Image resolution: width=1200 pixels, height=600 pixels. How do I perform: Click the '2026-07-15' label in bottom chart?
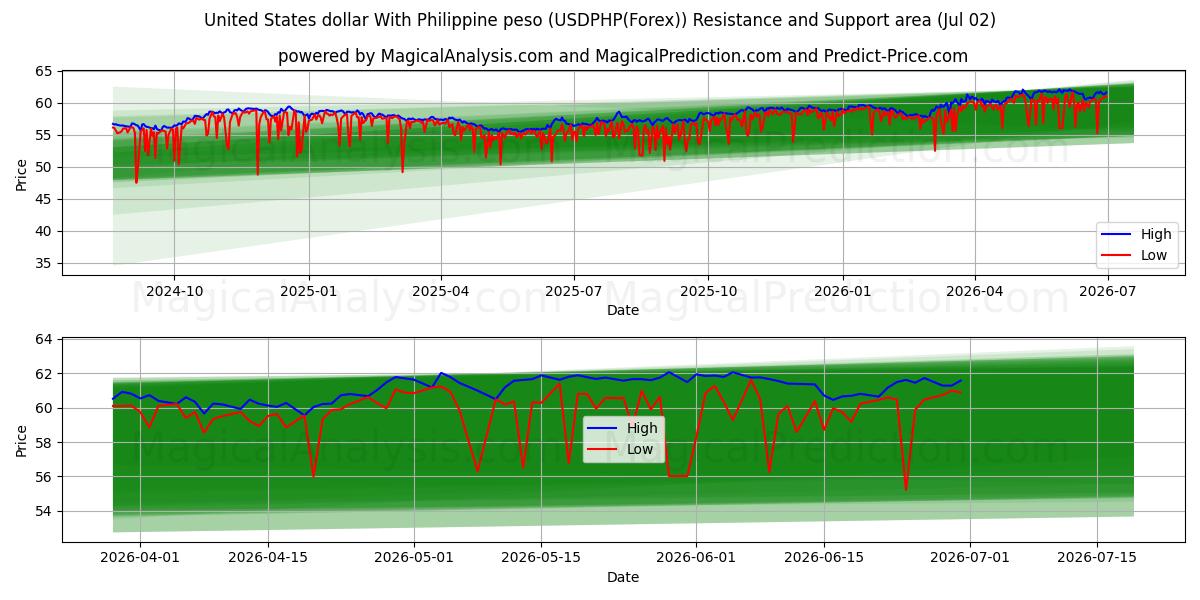pyautogui.click(x=1098, y=558)
